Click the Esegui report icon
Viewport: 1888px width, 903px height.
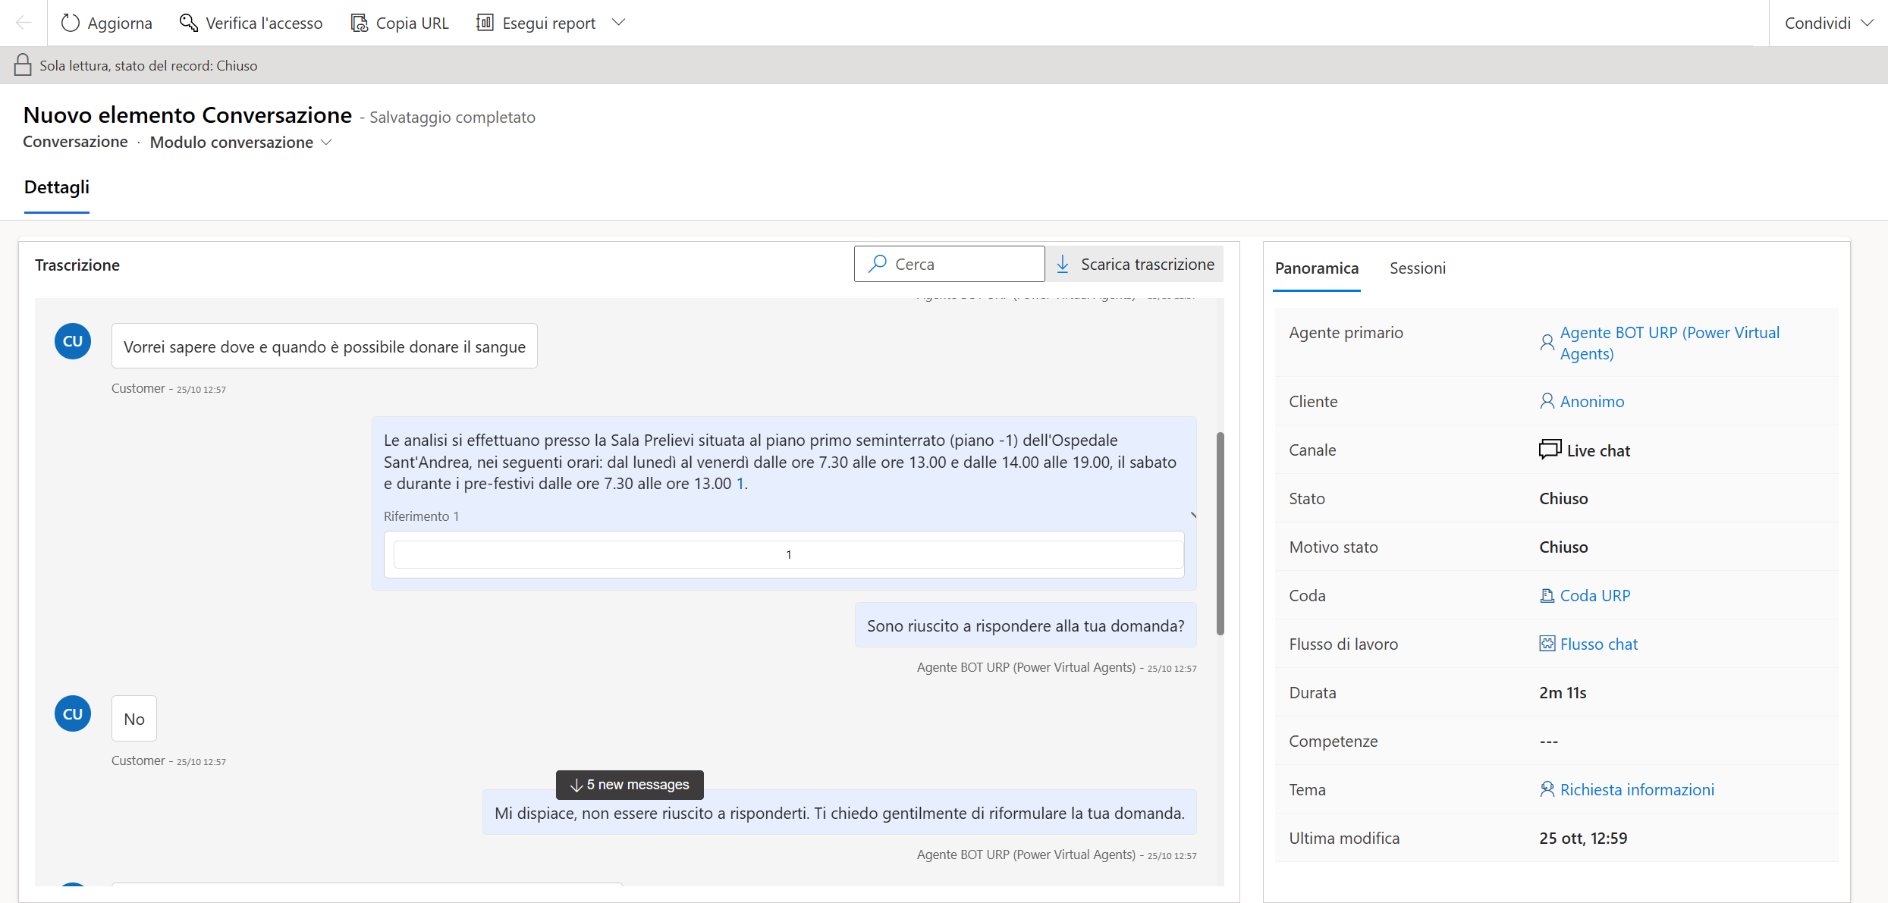click(x=485, y=23)
